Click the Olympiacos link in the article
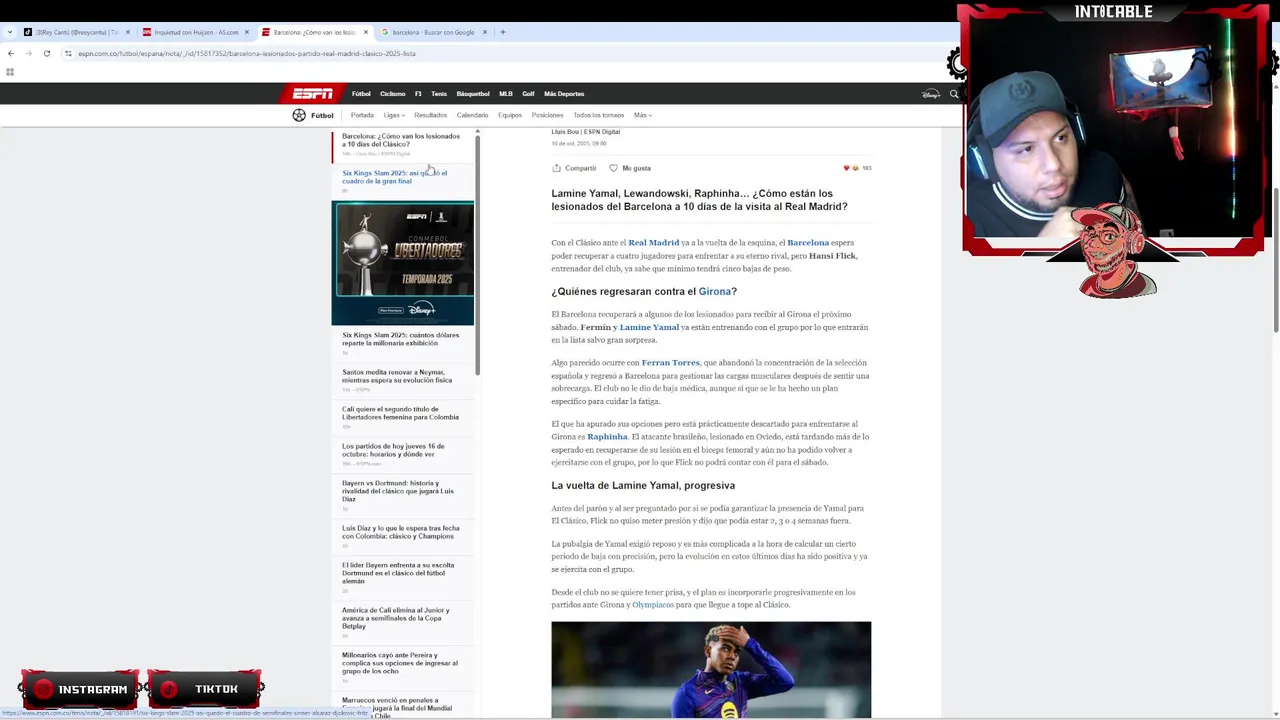1280x720 pixels. tap(653, 605)
